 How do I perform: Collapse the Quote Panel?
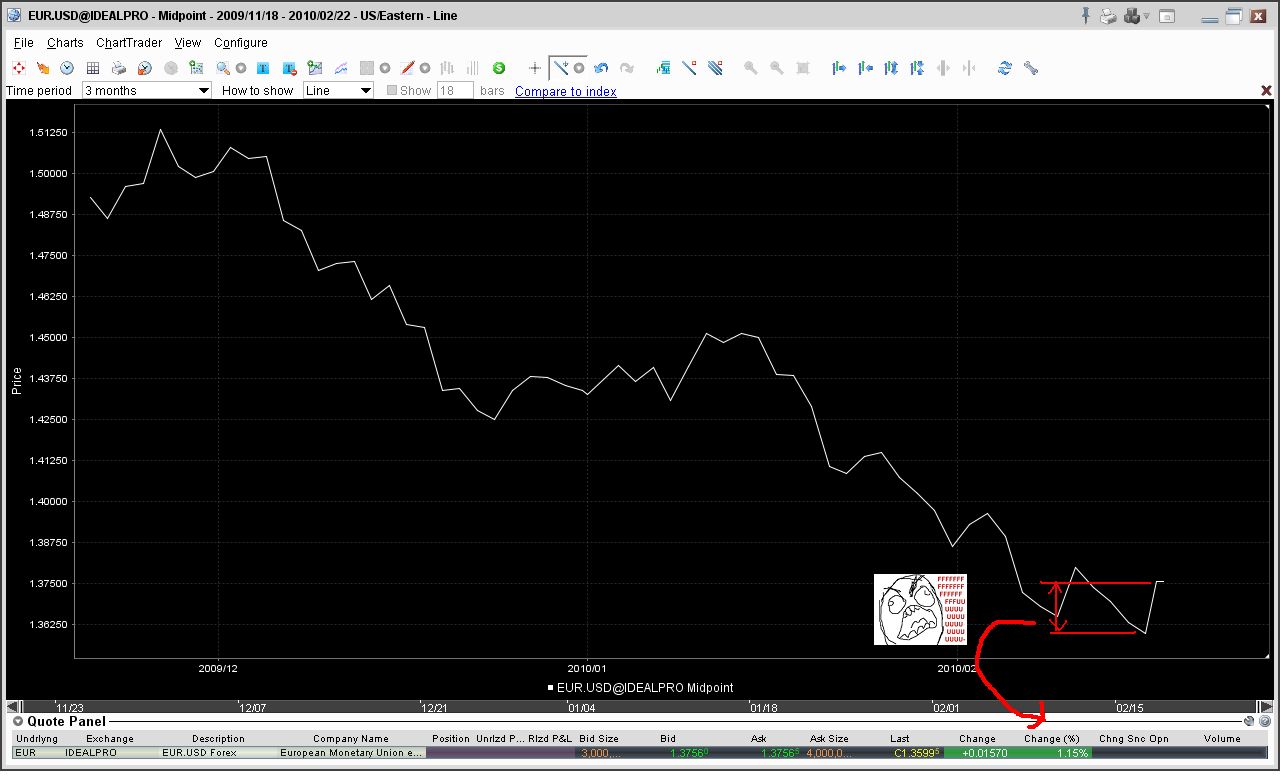(18, 721)
